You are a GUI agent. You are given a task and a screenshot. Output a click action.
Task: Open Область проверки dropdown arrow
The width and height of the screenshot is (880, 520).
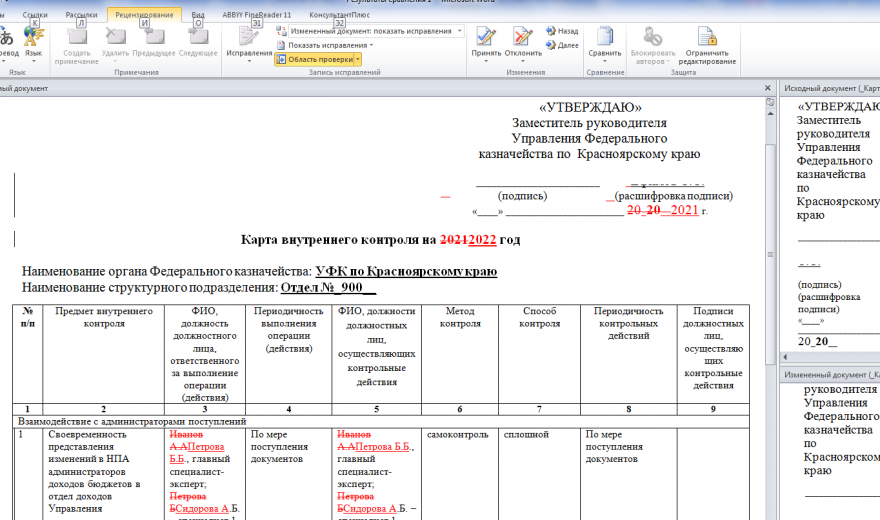tap(358, 59)
